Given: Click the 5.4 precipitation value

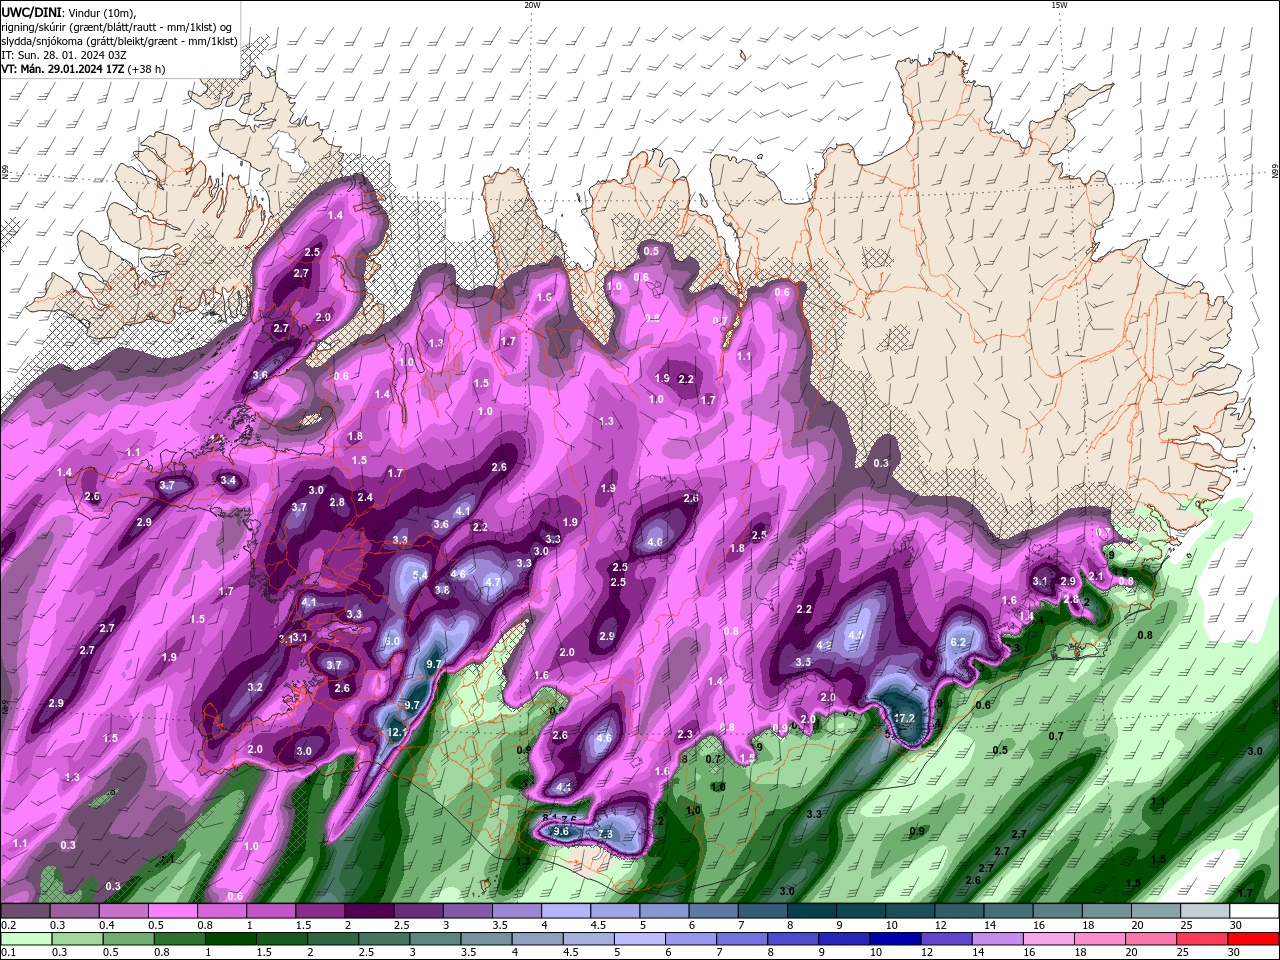Looking at the screenshot, I should point(420,575).
